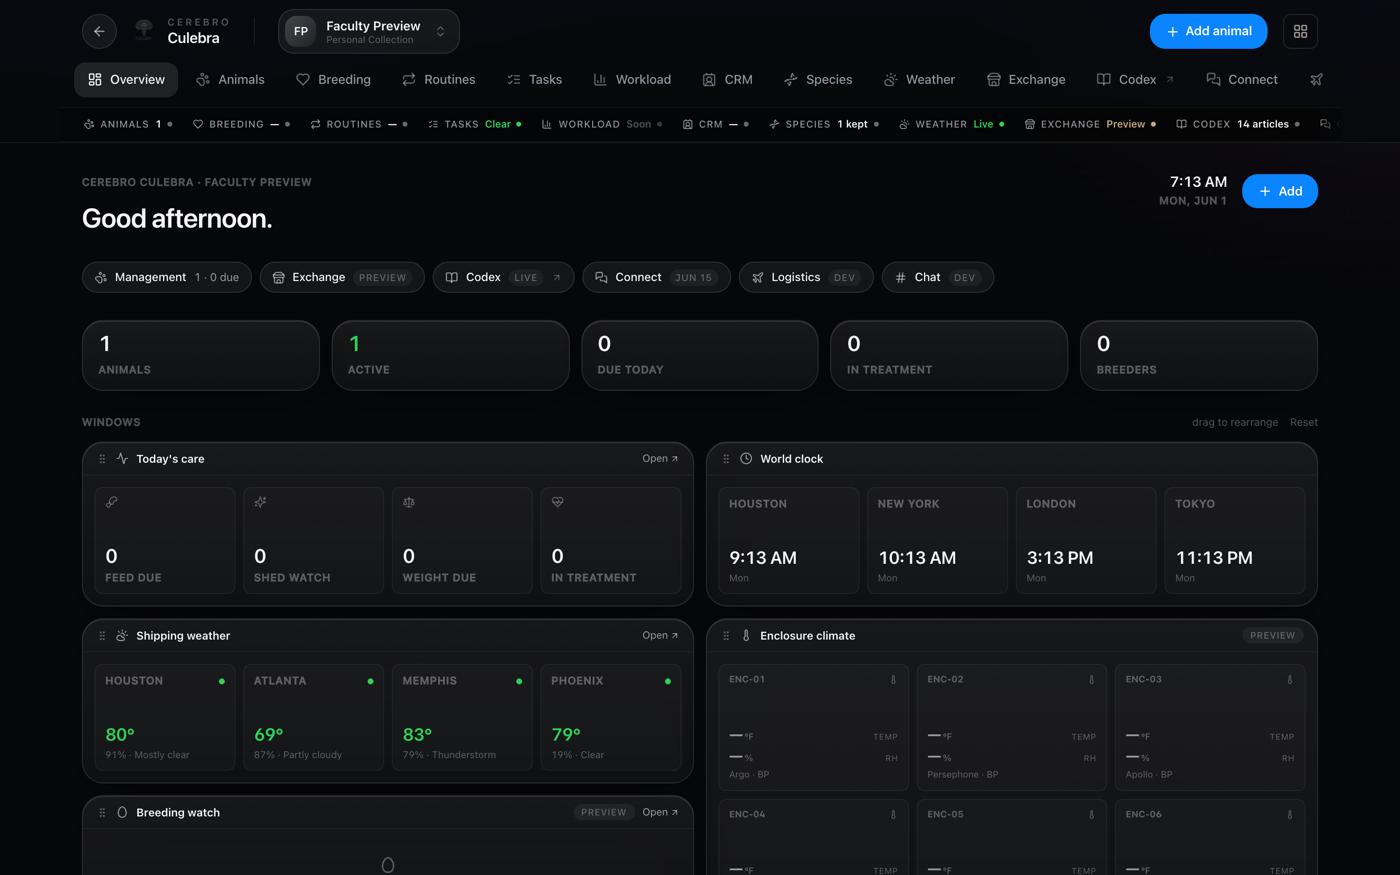
Task: Click the Add animal button
Action: pyautogui.click(x=1208, y=31)
